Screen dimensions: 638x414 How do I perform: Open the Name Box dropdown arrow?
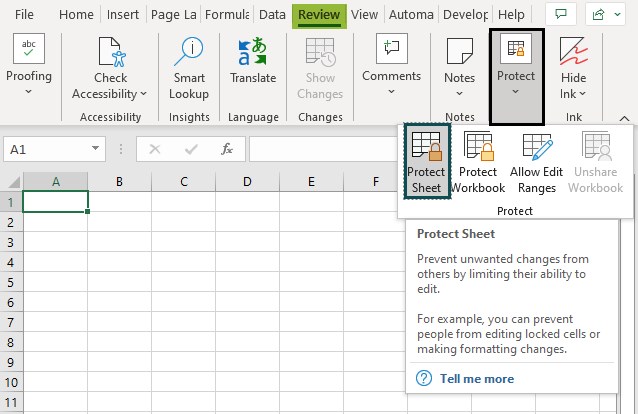(96, 148)
